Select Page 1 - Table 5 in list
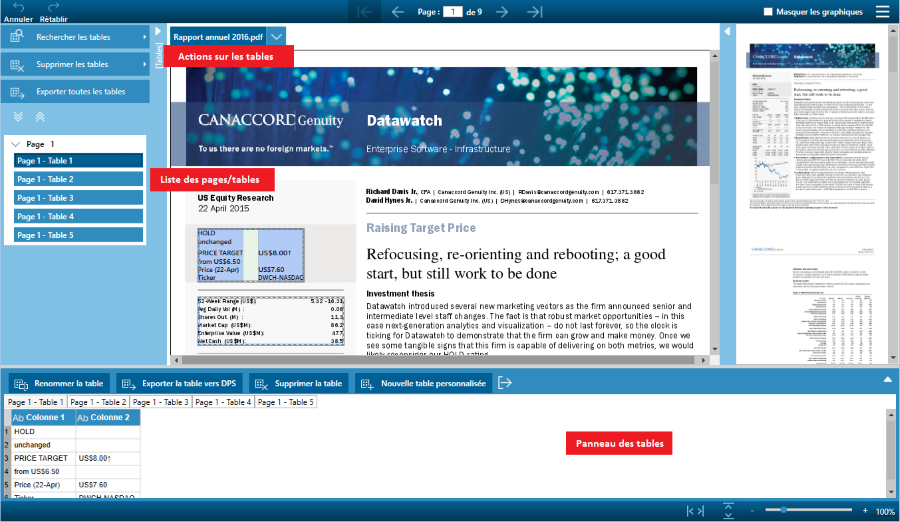The image size is (900, 522). click(78, 235)
